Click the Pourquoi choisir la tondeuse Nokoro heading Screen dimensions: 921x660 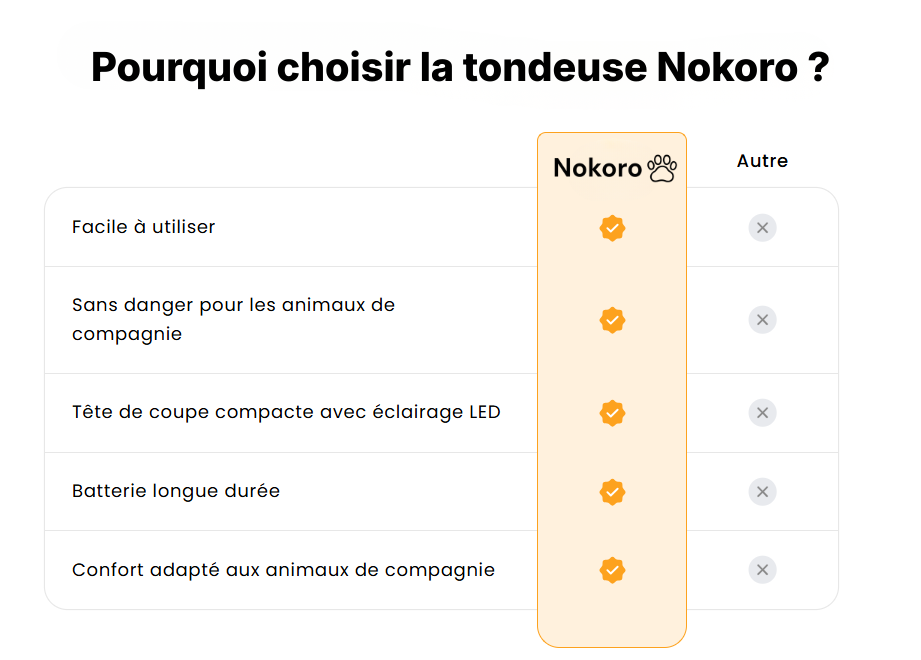pyautogui.click(x=460, y=67)
